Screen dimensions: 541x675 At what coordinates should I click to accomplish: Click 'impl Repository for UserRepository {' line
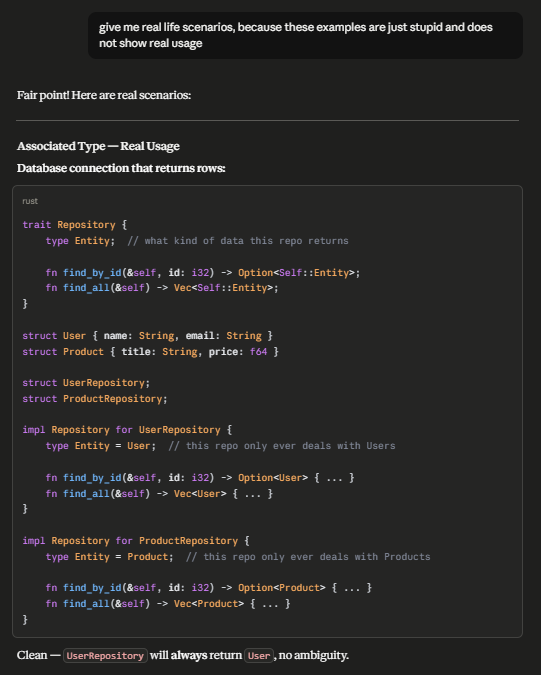(x=127, y=430)
